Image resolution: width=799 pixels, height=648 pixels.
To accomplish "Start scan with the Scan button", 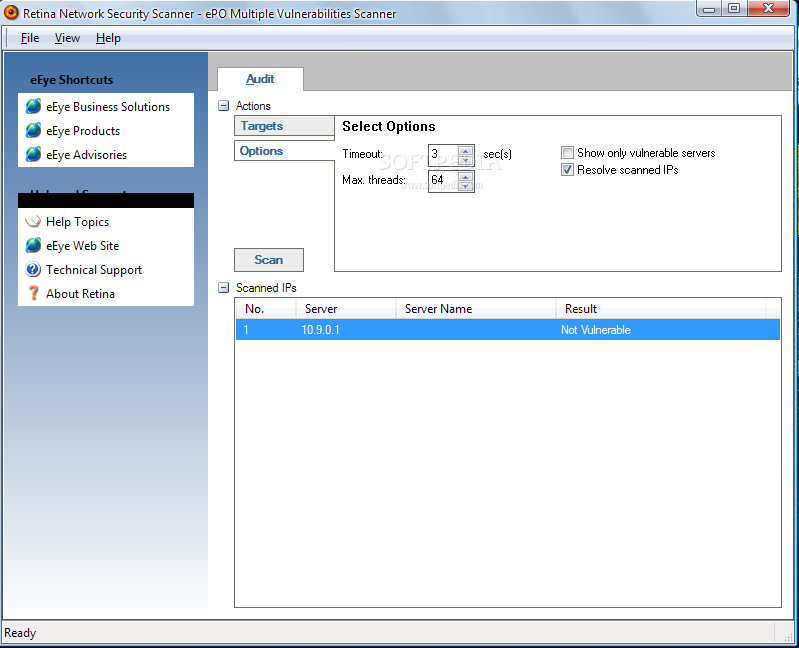I will point(269,260).
